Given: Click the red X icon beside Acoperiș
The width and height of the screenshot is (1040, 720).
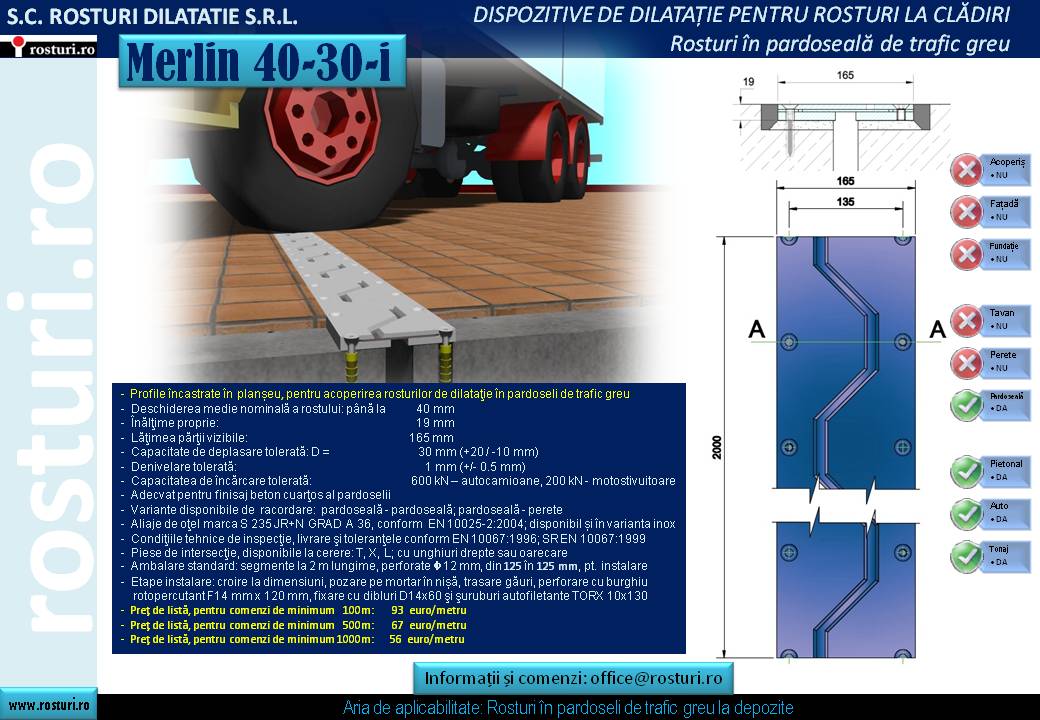Looking at the screenshot, I should pyautogui.click(x=967, y=170).
